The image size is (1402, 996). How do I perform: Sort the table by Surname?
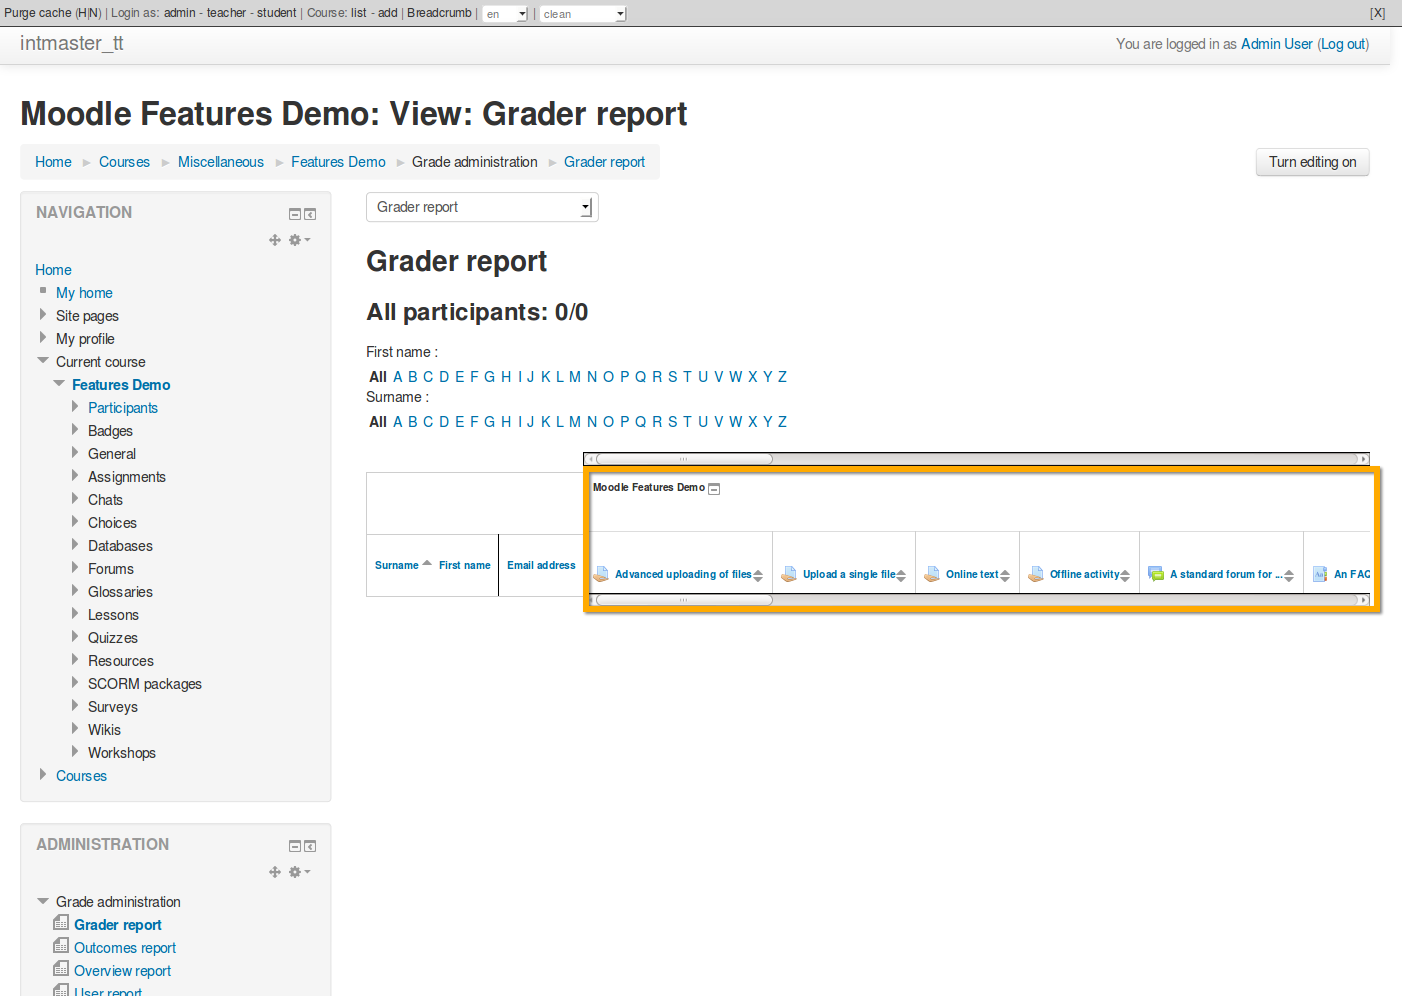pyautogui.click(x=396, y=565)
